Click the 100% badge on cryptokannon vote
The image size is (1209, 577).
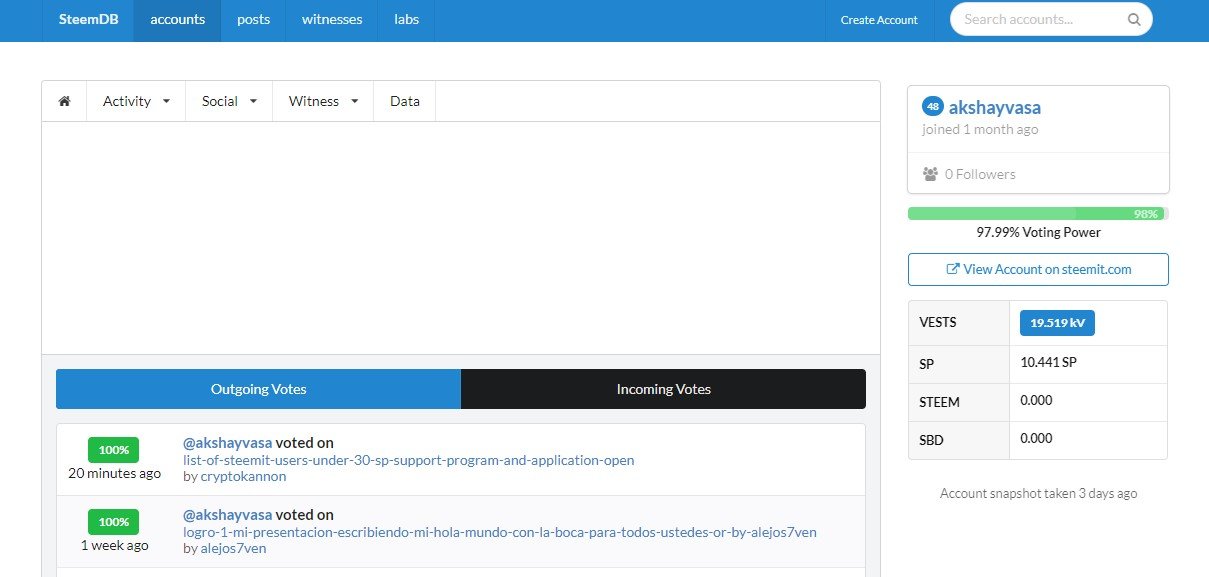click(113, 450)
